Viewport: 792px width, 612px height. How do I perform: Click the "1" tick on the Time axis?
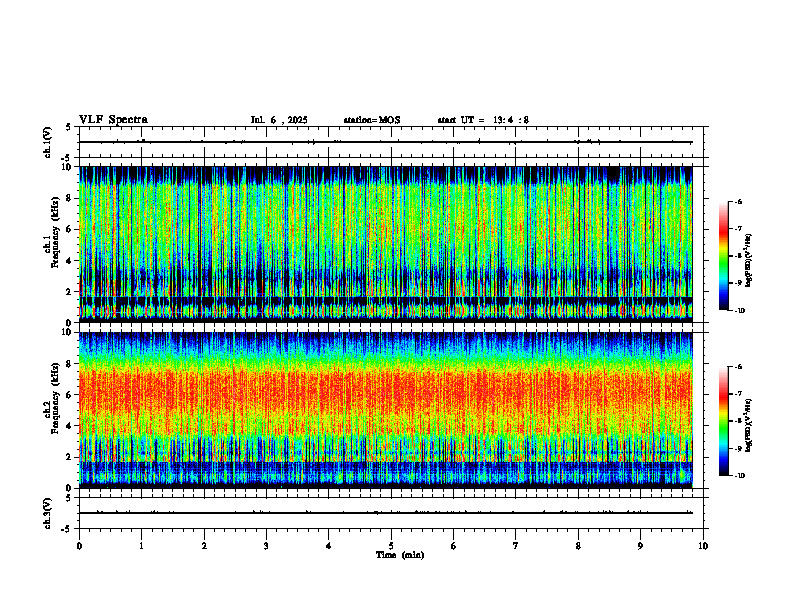[x=141, y=546]
